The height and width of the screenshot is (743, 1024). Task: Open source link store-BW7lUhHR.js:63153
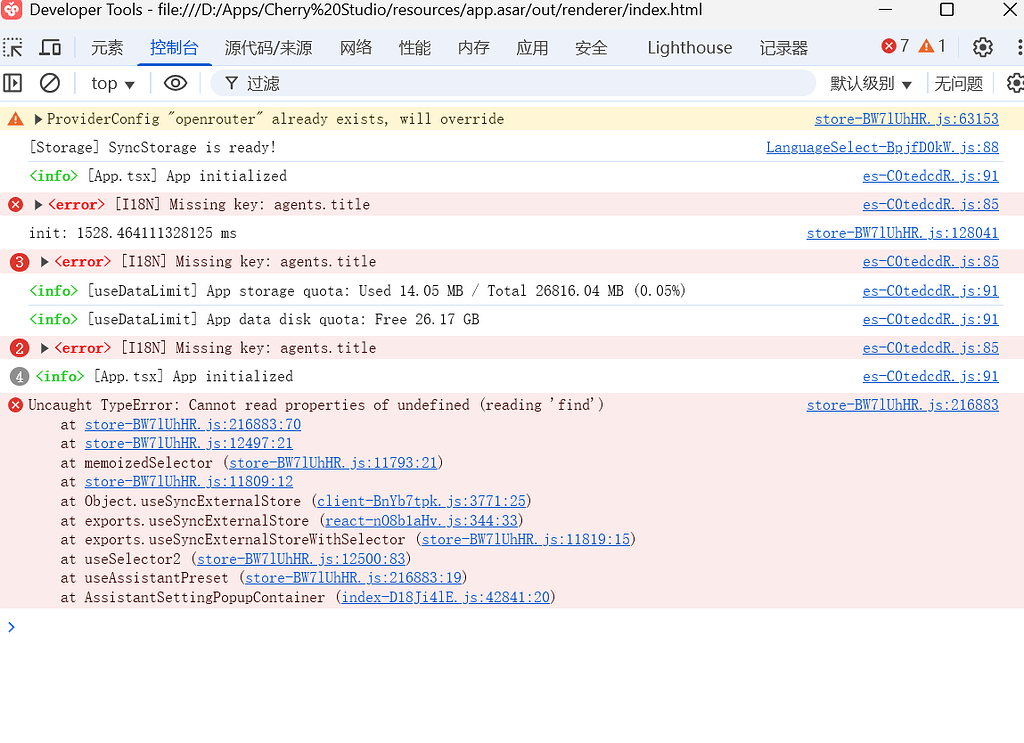[906, 119]
